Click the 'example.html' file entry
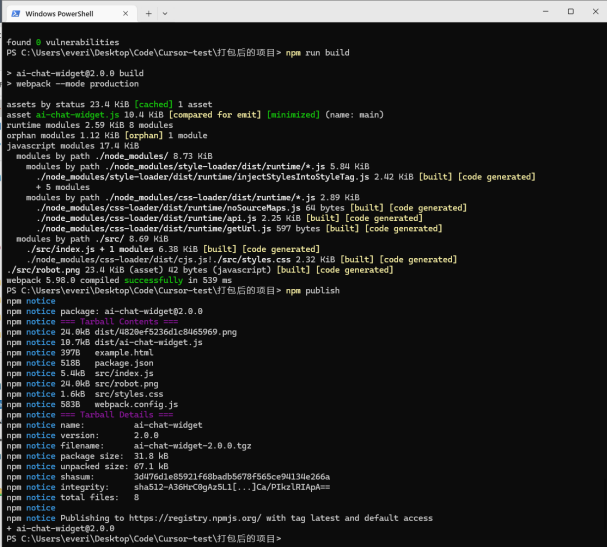 (124, 352)
